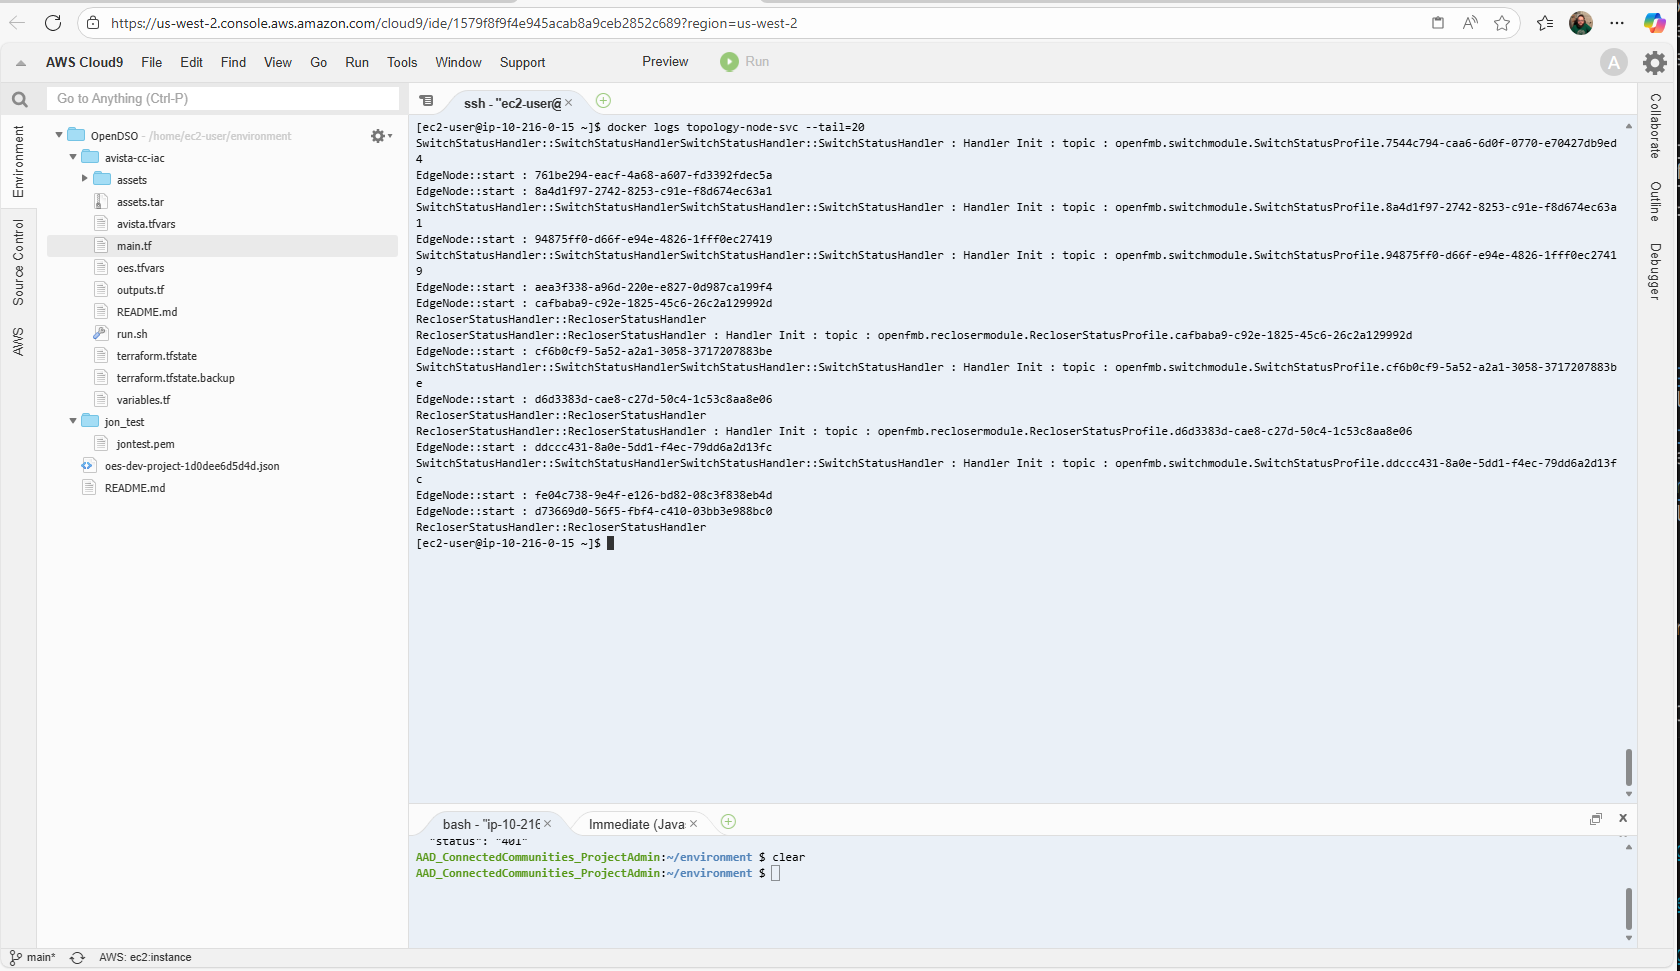Close the bash ip-10-216 tab
1680x971 pixels.
(x=548, y=824)
